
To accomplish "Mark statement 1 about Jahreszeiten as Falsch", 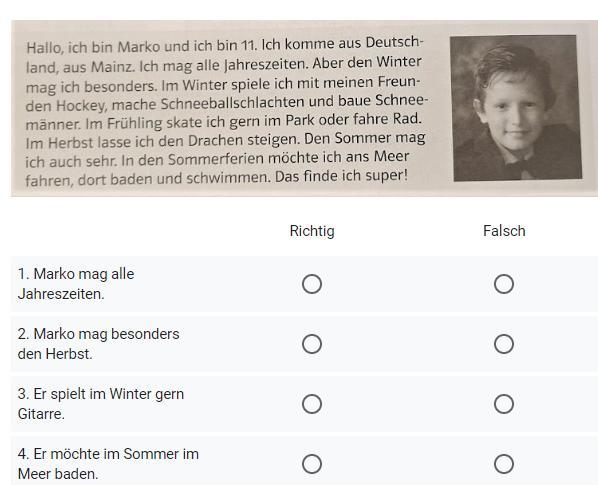I will (504, 284).
